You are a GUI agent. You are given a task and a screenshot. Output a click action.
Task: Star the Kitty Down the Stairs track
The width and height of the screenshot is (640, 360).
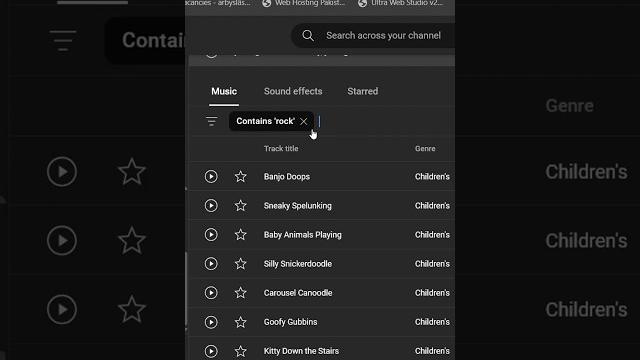click(x=240, y=351)
